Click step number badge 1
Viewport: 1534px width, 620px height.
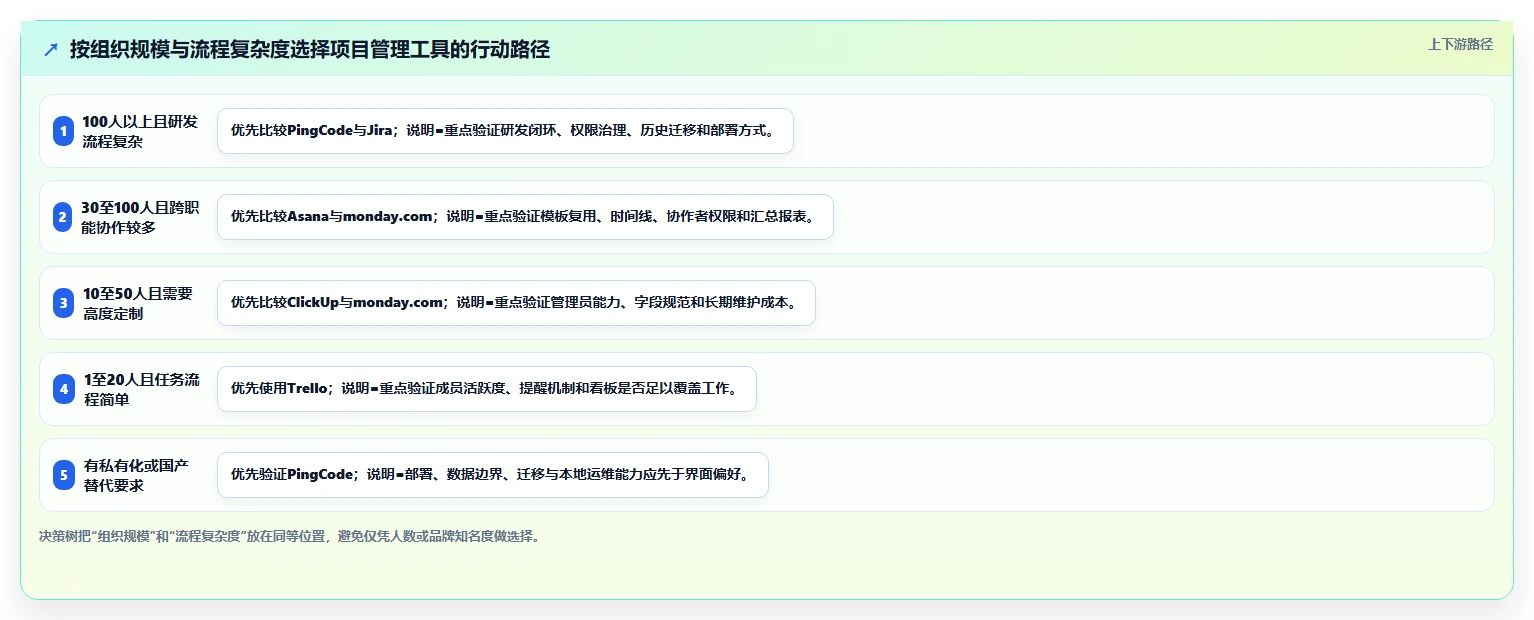64,131
